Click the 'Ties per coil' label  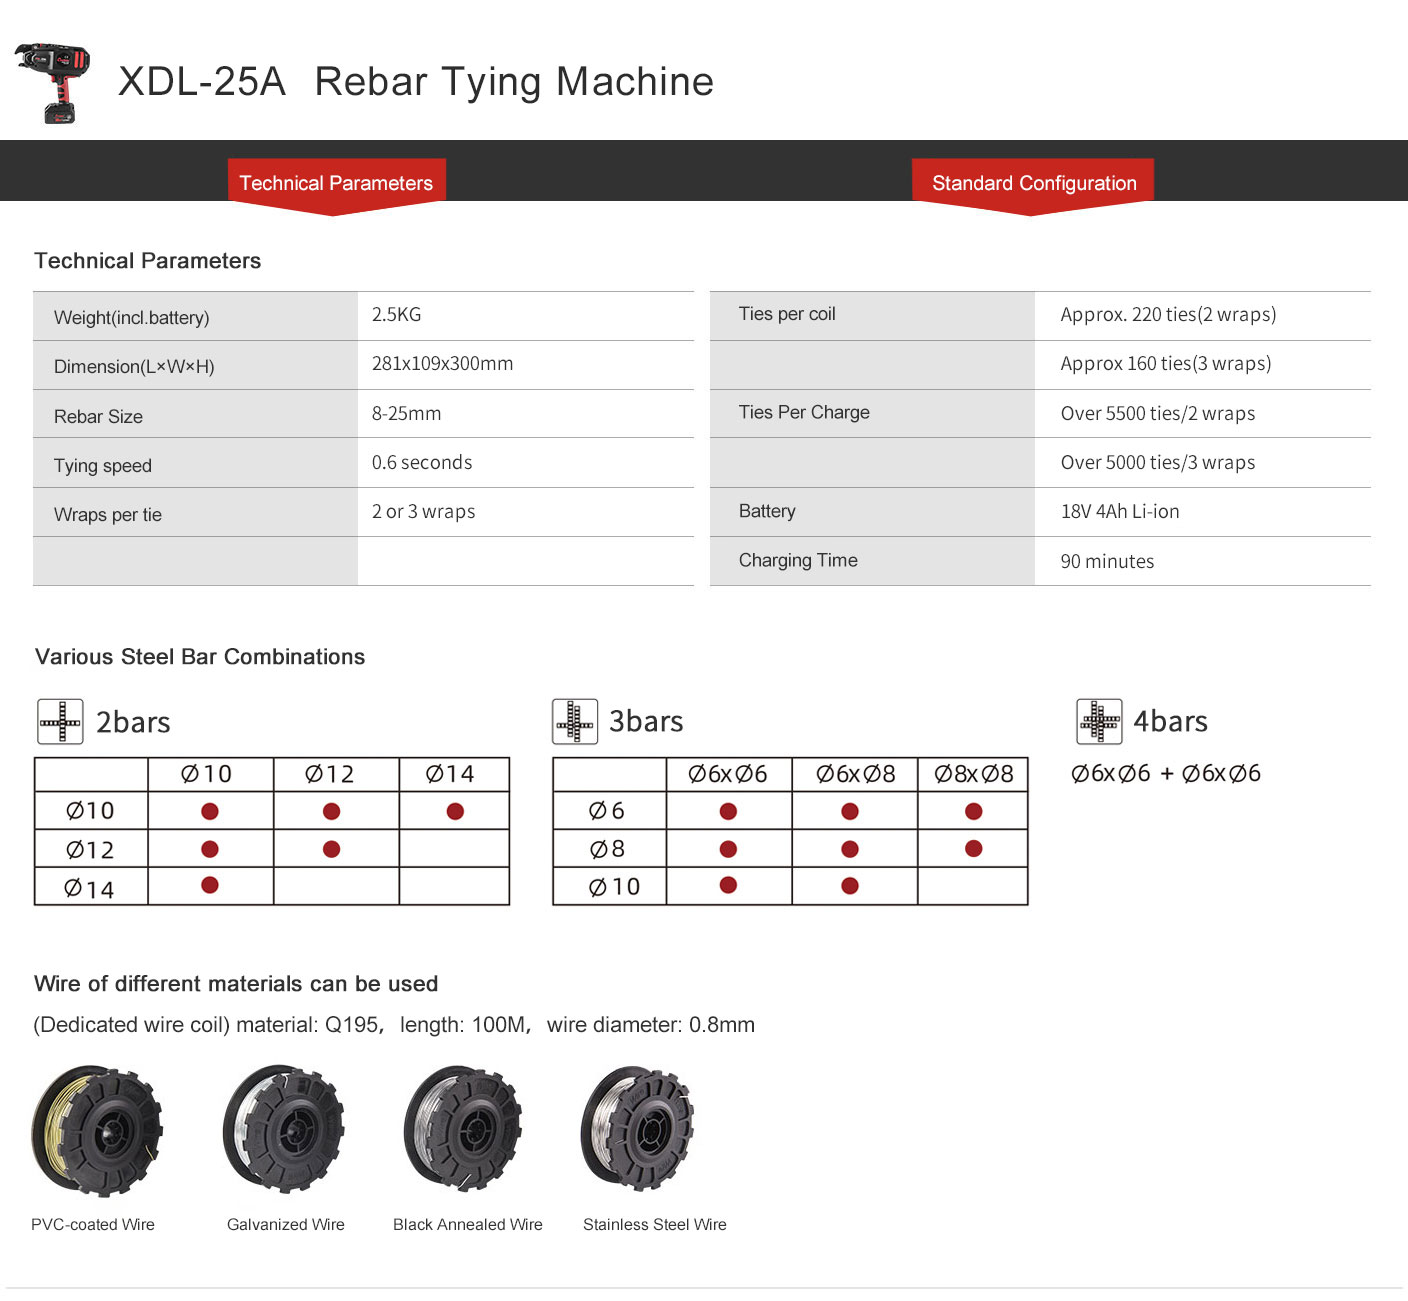[x=787, y=314]
